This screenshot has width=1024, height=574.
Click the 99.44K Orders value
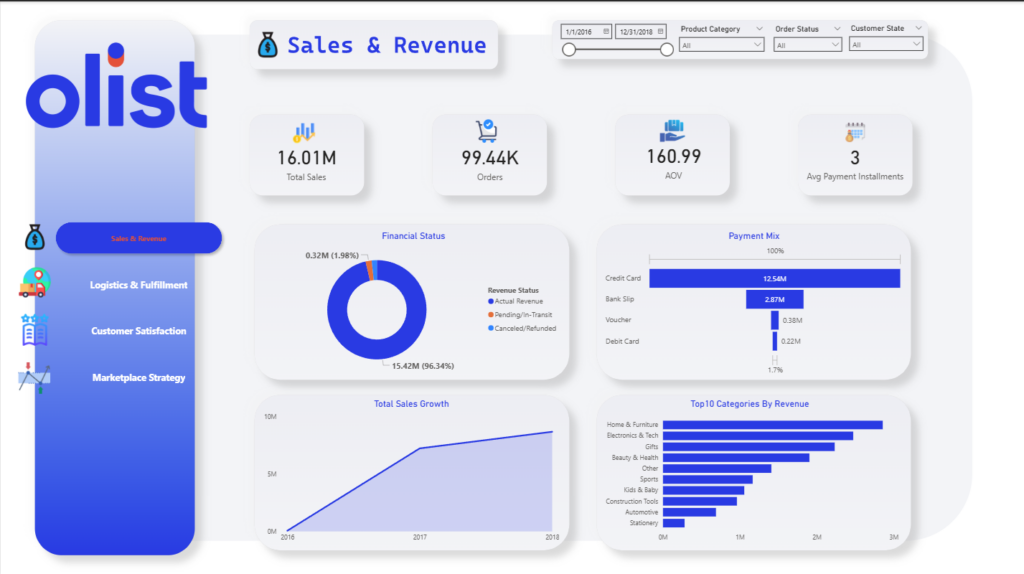coord(490,158)
